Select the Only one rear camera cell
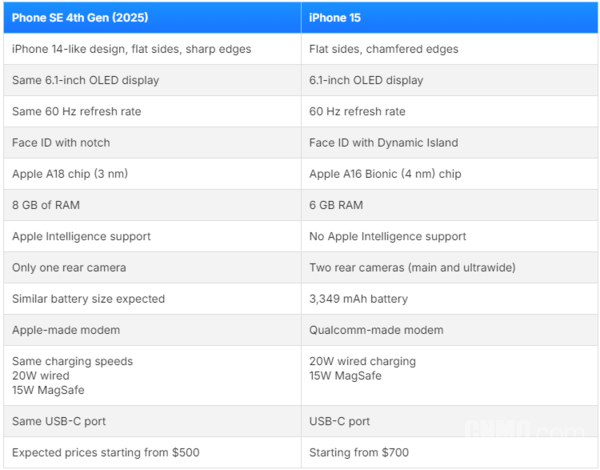Screen dimensions: 600x470 152,268
